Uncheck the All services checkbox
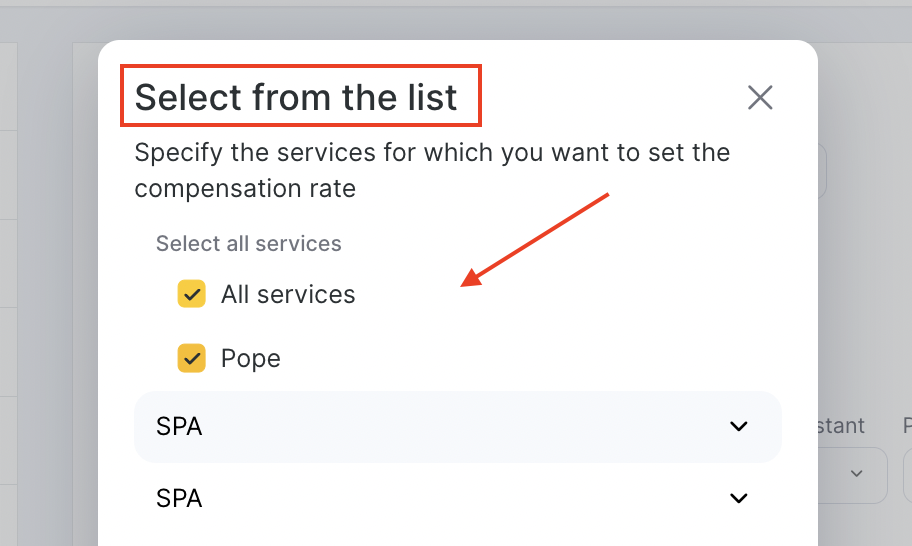Screen dimensions: 912x546 191,294
